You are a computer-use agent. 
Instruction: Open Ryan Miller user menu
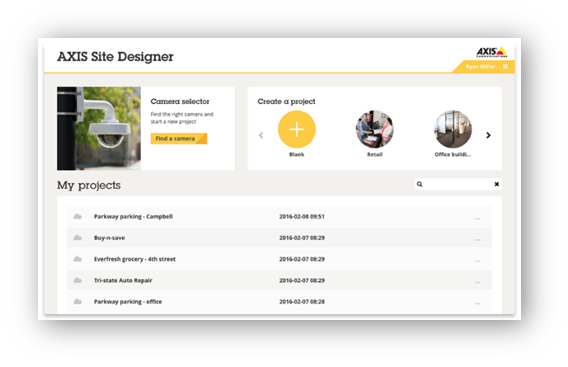480,67
